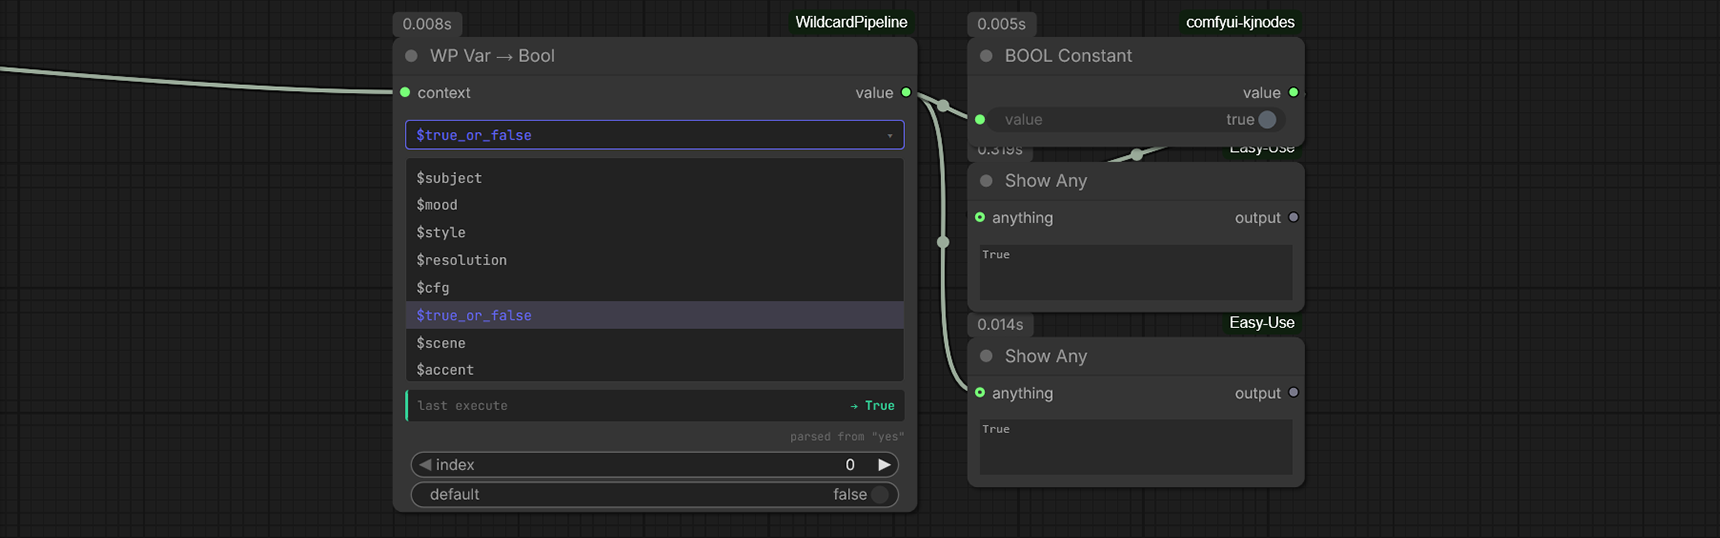Image resolution: width=1720 pixels, height=538 pixels.
Task: Select $style from the list
Action: tap(655, 232)
